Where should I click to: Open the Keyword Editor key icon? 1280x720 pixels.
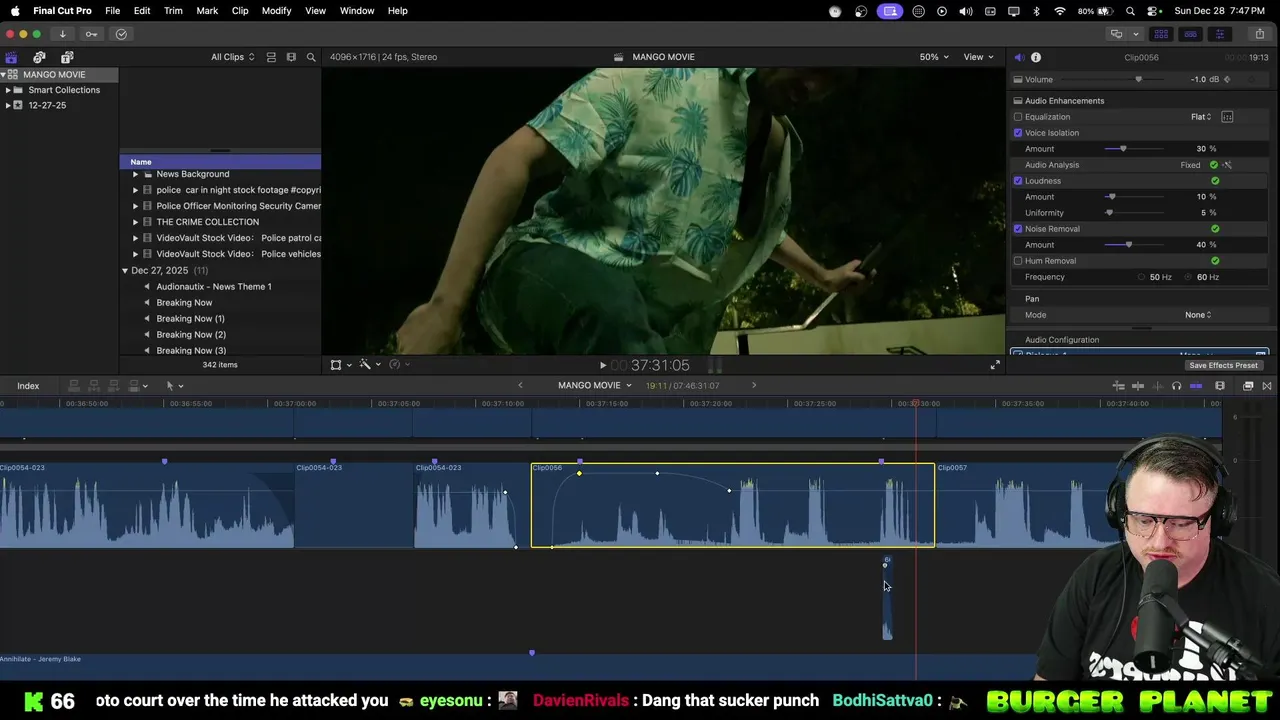[91, 34]
